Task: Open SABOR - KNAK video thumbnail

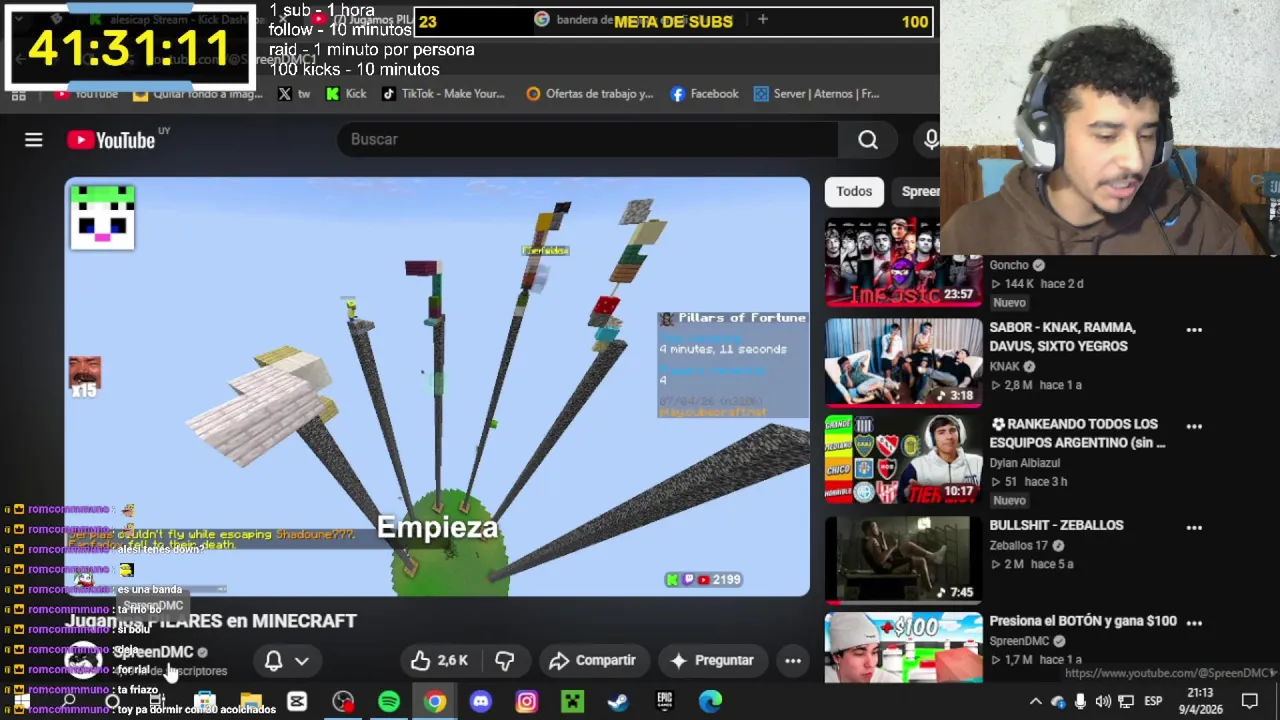Action: click(903, 362)
